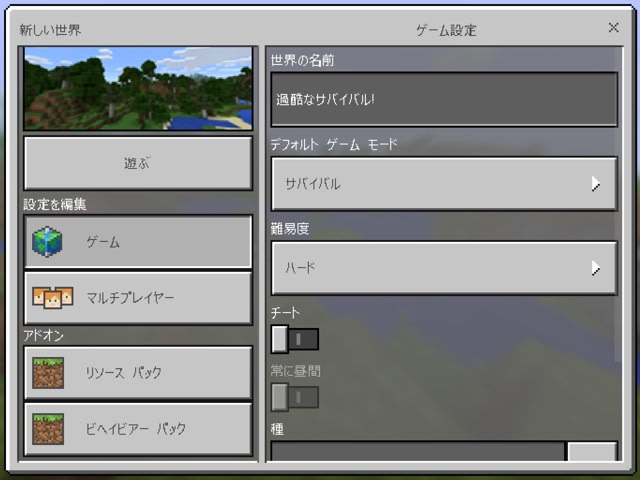This screenshot has width=640, height=480.
Task: Close the world settings dialog with X
Action: 613,28
